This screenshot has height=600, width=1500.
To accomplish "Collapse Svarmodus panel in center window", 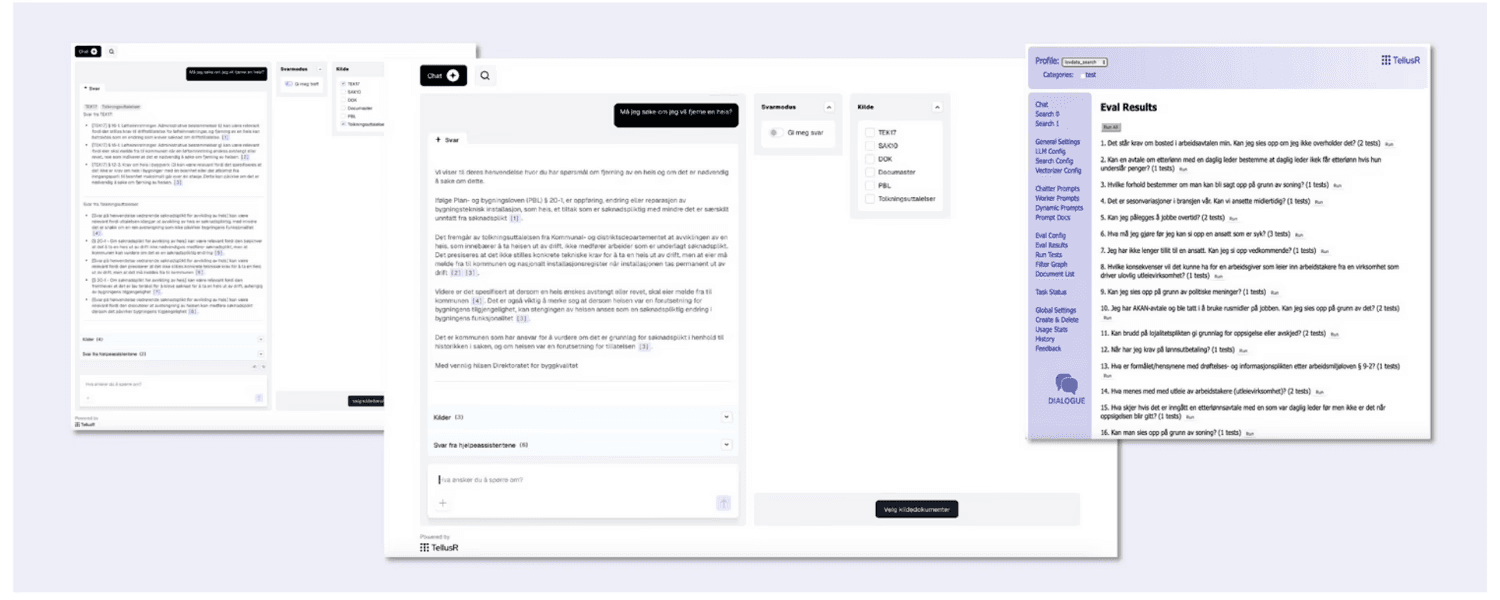I will click(x=828, y=106).
